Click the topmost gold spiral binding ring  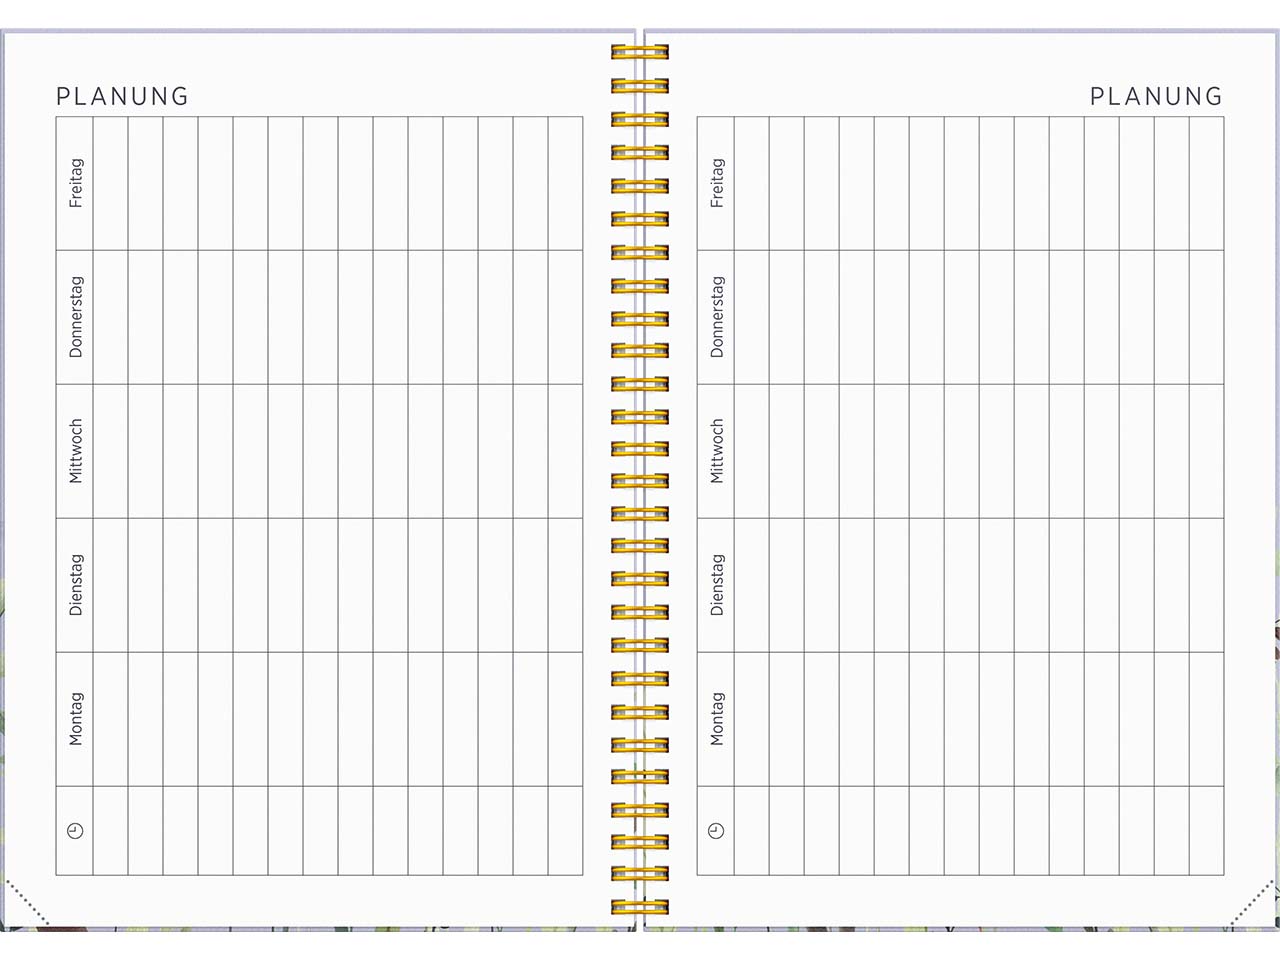point(640,52)
